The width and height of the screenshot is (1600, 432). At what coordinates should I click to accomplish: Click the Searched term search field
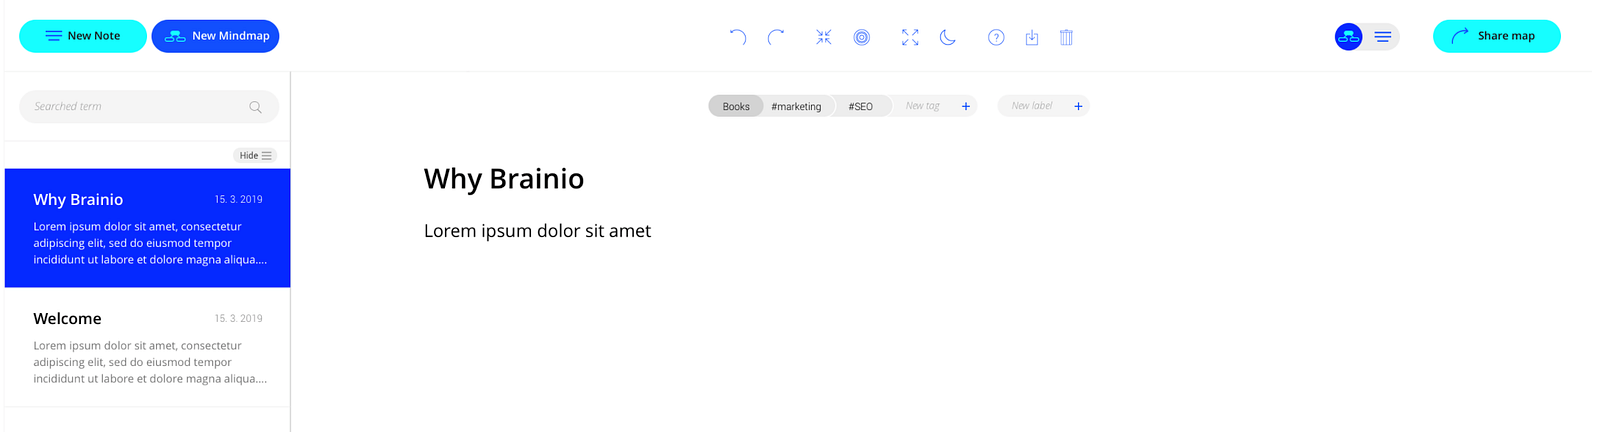point(140,107)
